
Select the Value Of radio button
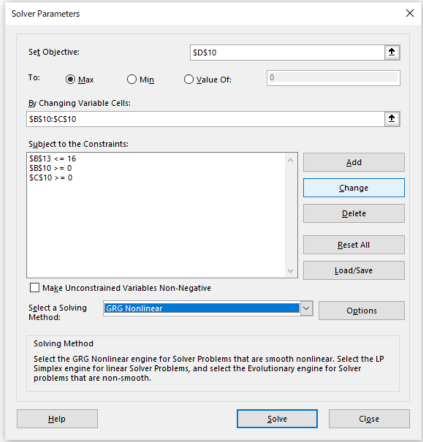click(x=189, y=79)
